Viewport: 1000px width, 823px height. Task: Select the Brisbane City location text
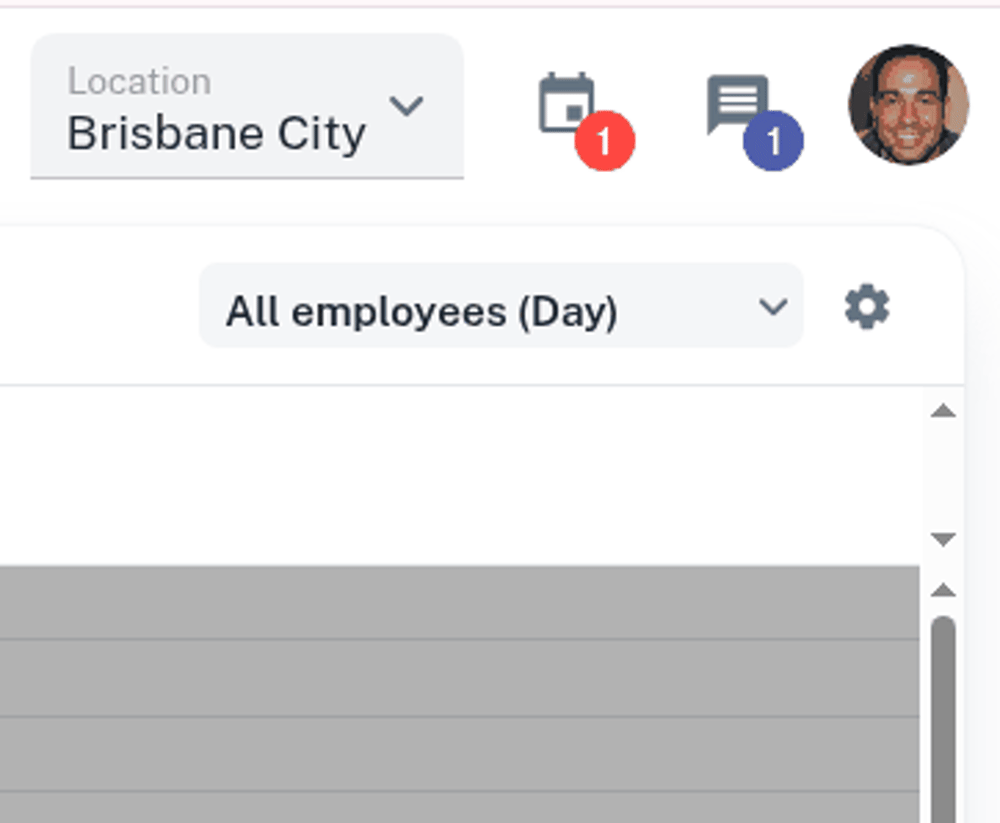coord(216,134)
